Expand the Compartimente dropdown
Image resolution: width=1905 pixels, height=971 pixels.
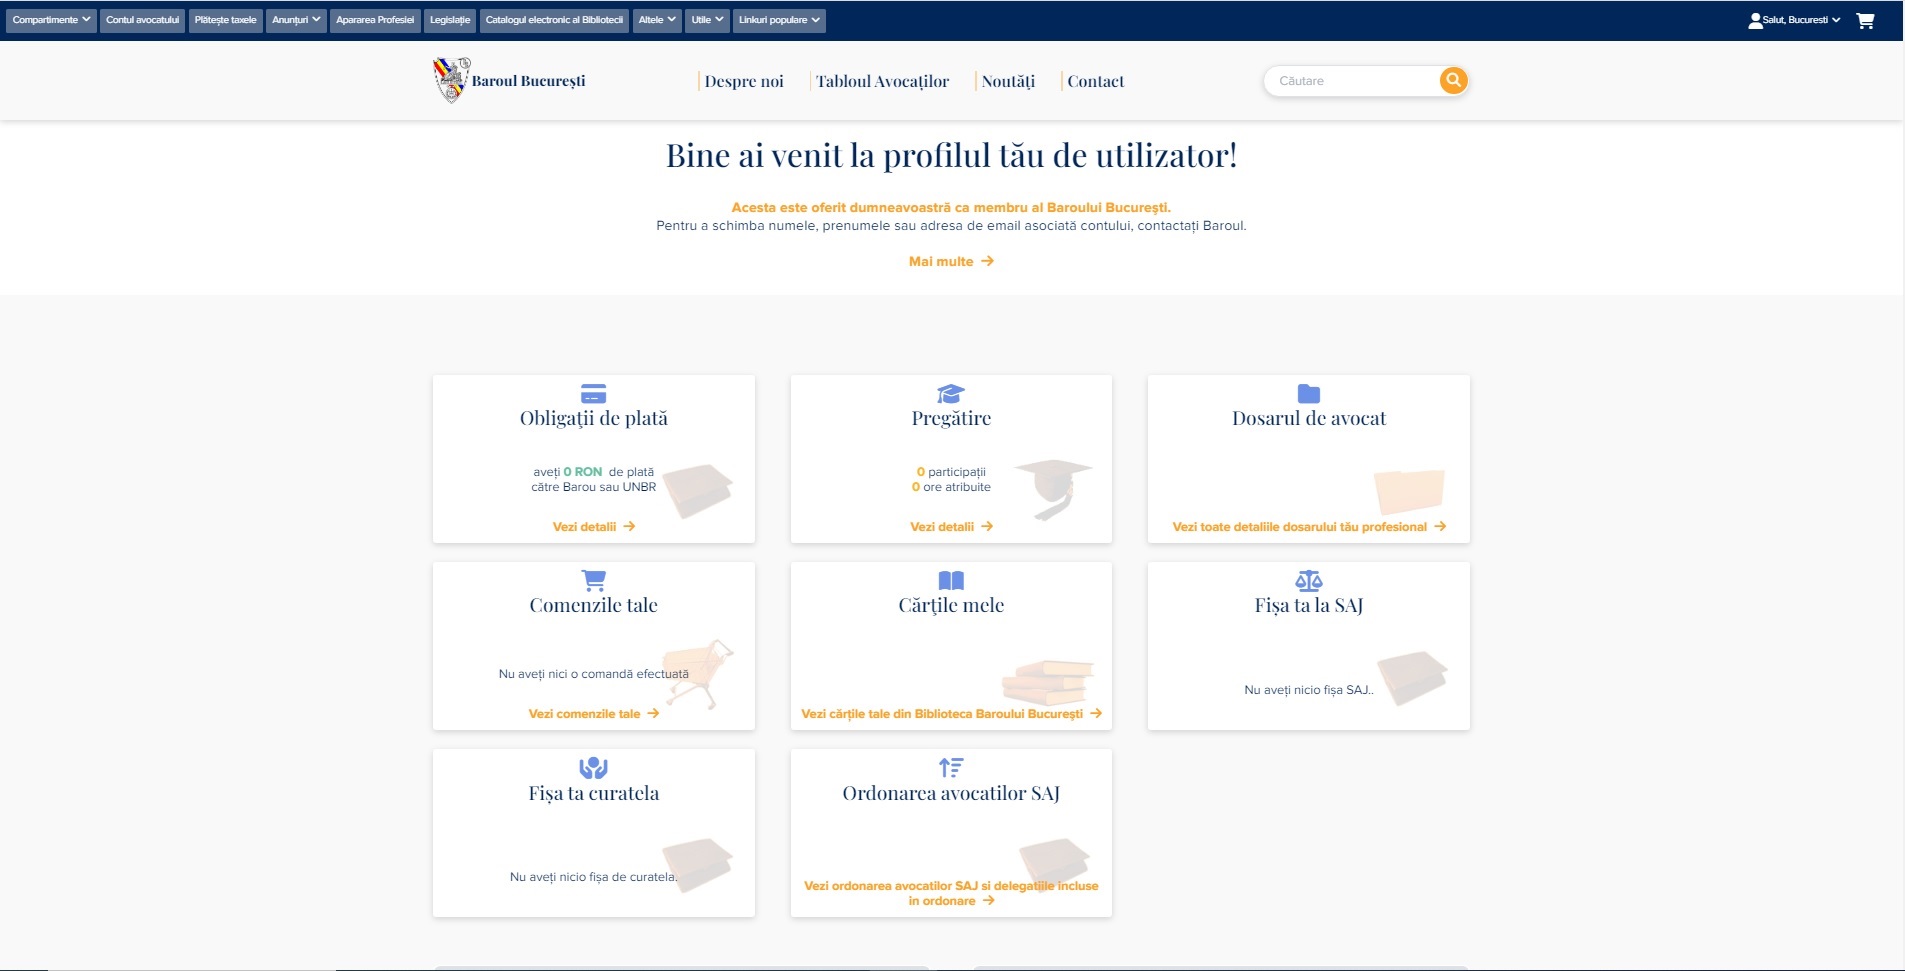pyautogui.click(x=50, y=18)
